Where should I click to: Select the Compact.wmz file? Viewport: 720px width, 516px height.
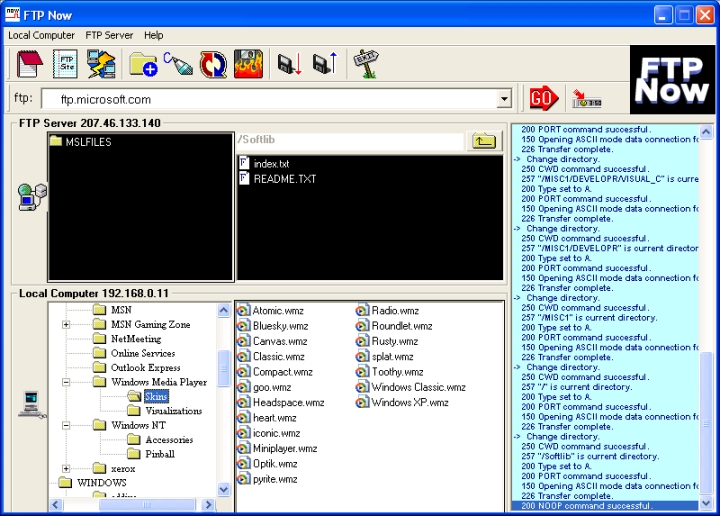pyautogui.click(x=275, y=372)
